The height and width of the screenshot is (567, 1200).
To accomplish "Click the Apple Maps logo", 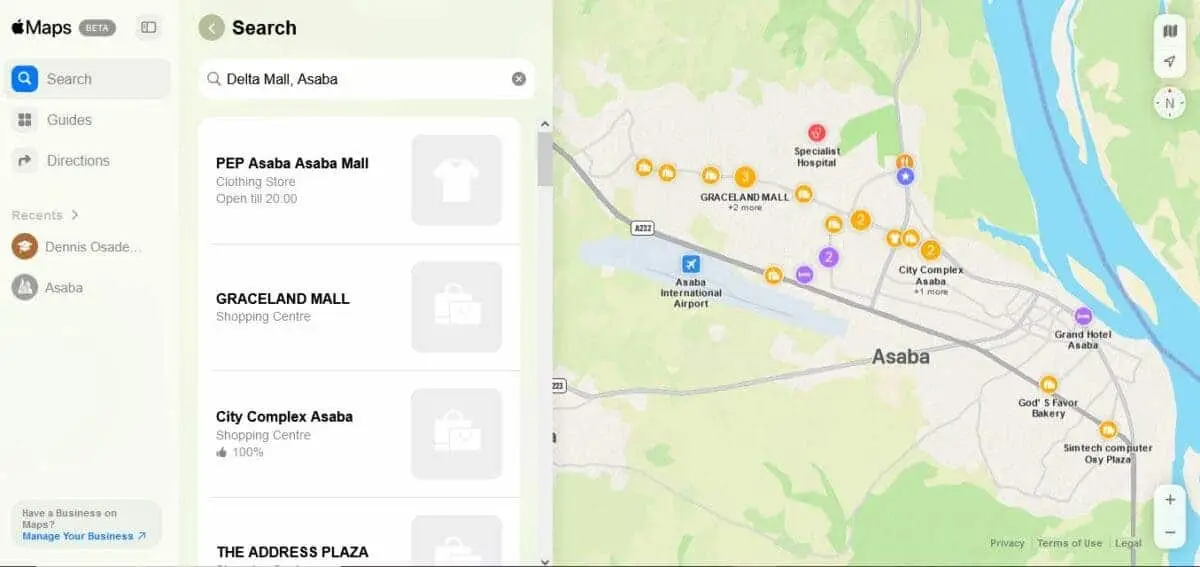I will 41,27.
